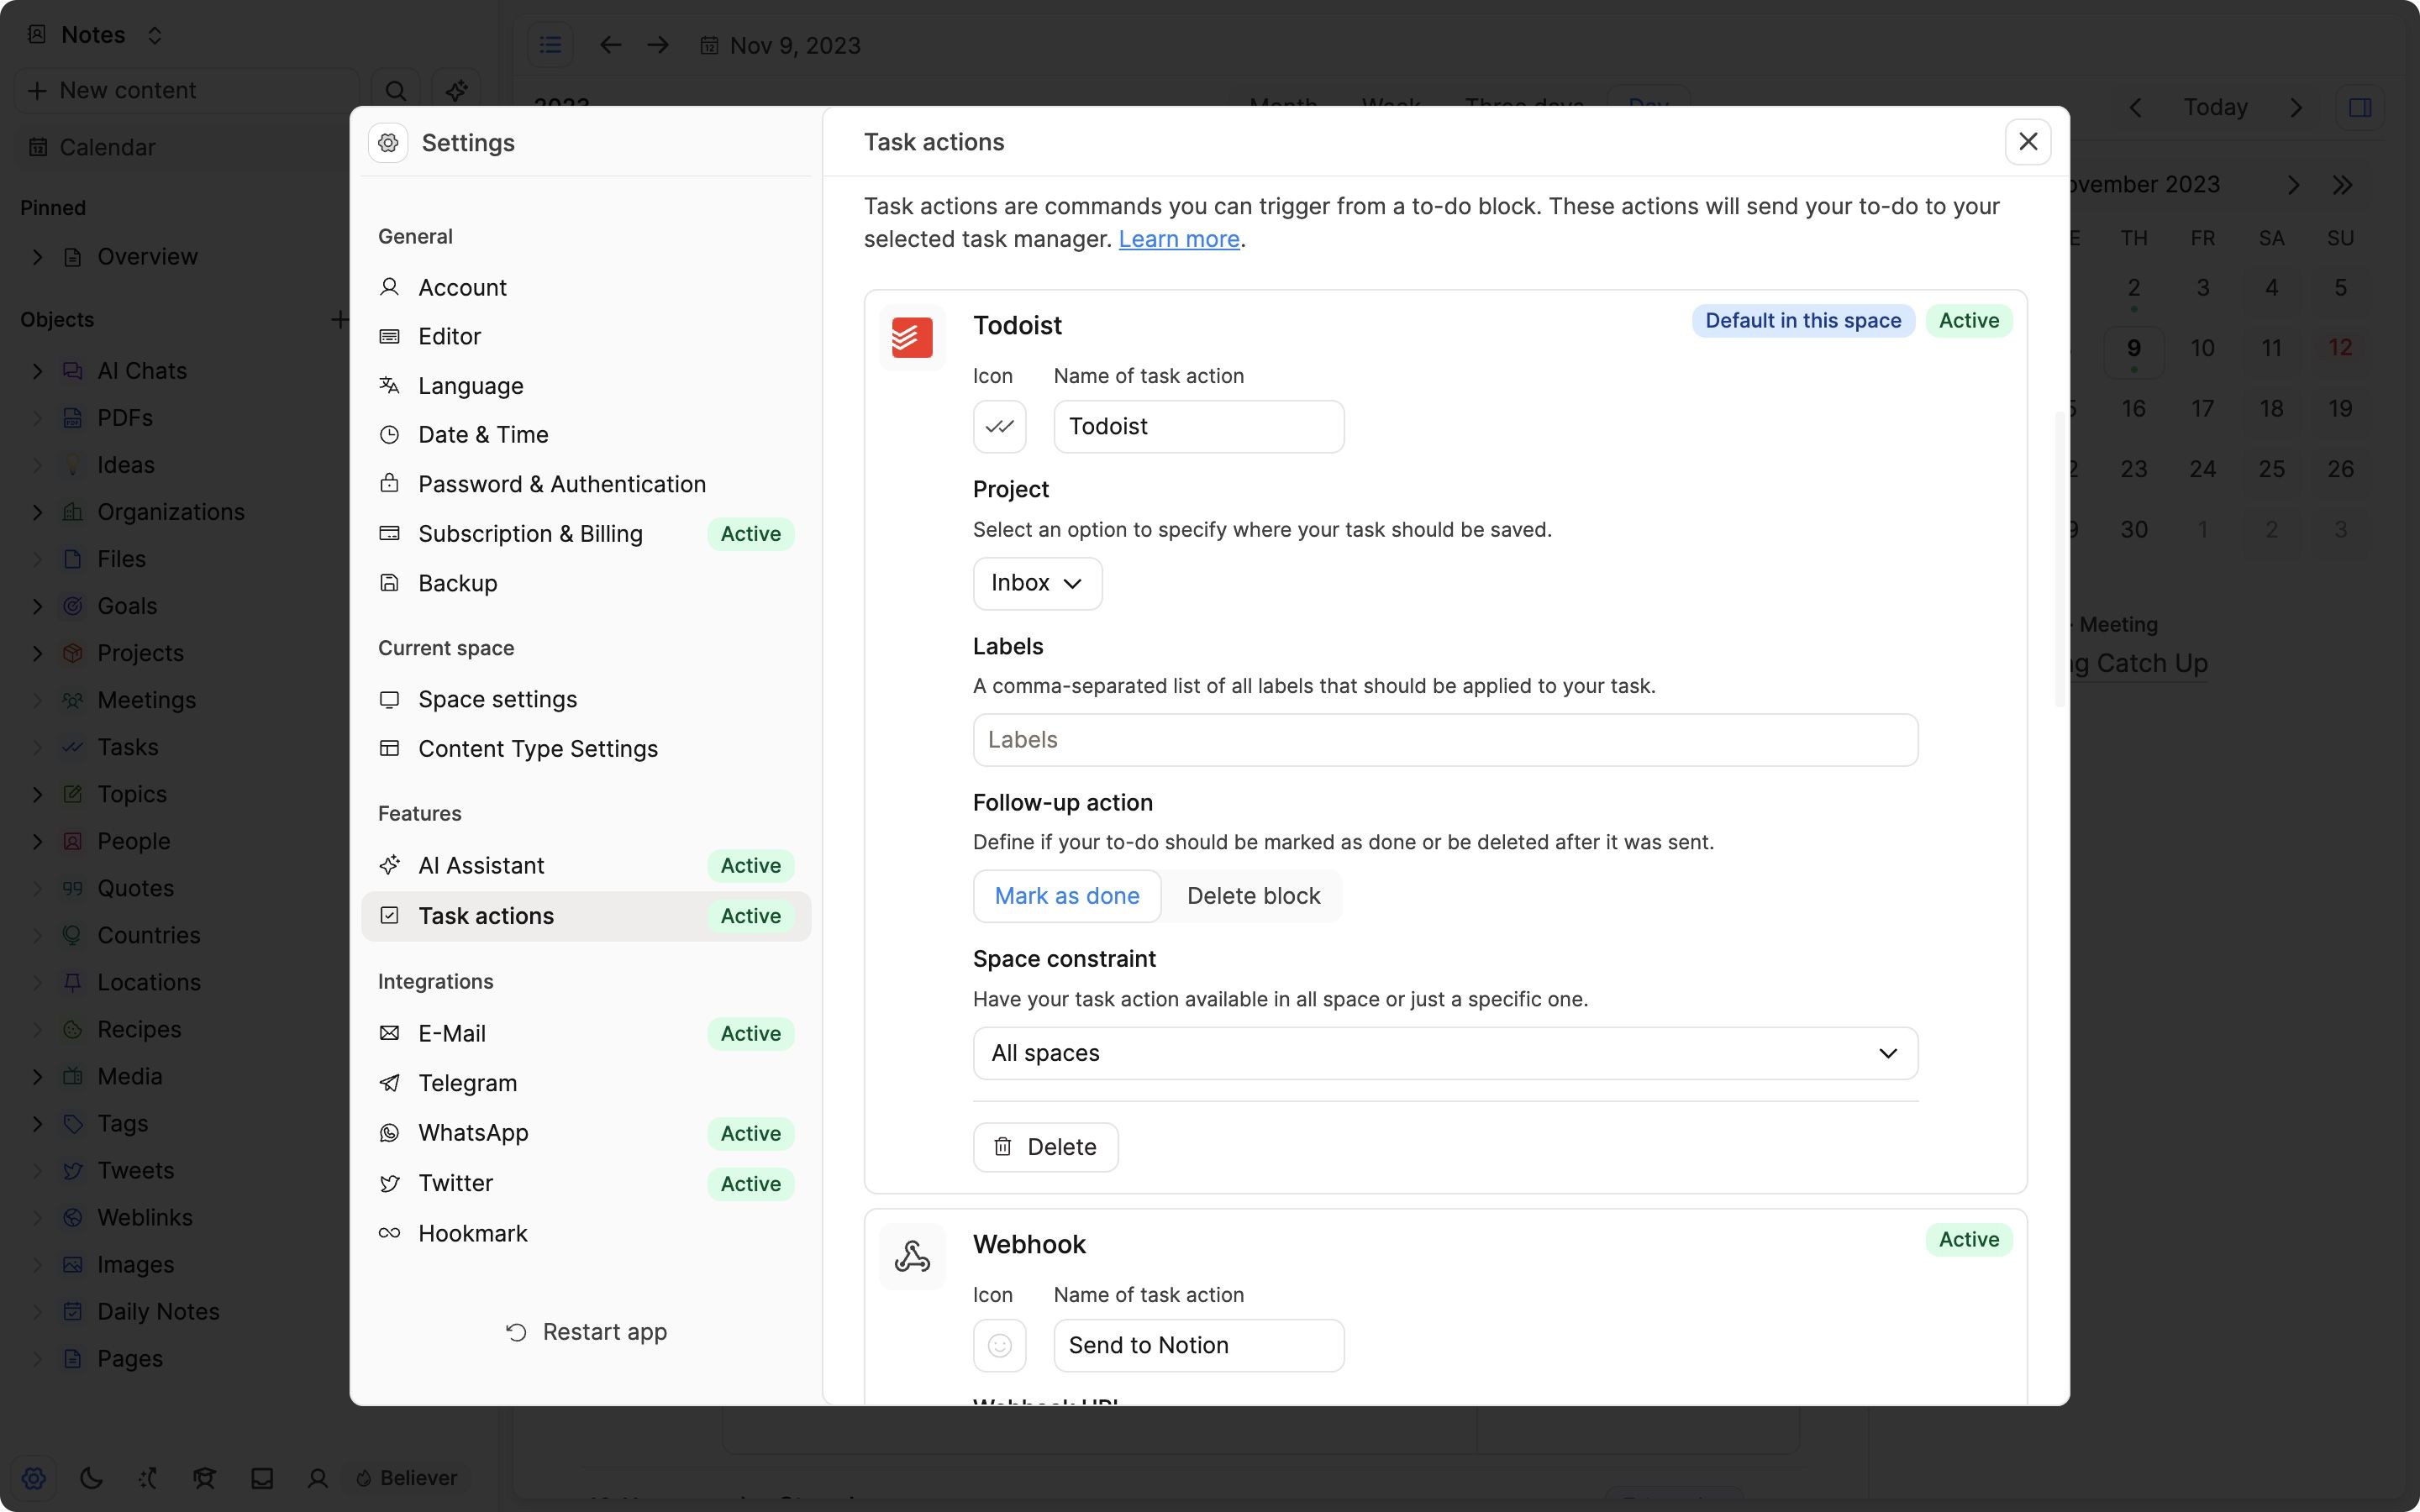The image size is (2420, 1512).
Task: Click the search icon in the sidebar
Action: 395,90
